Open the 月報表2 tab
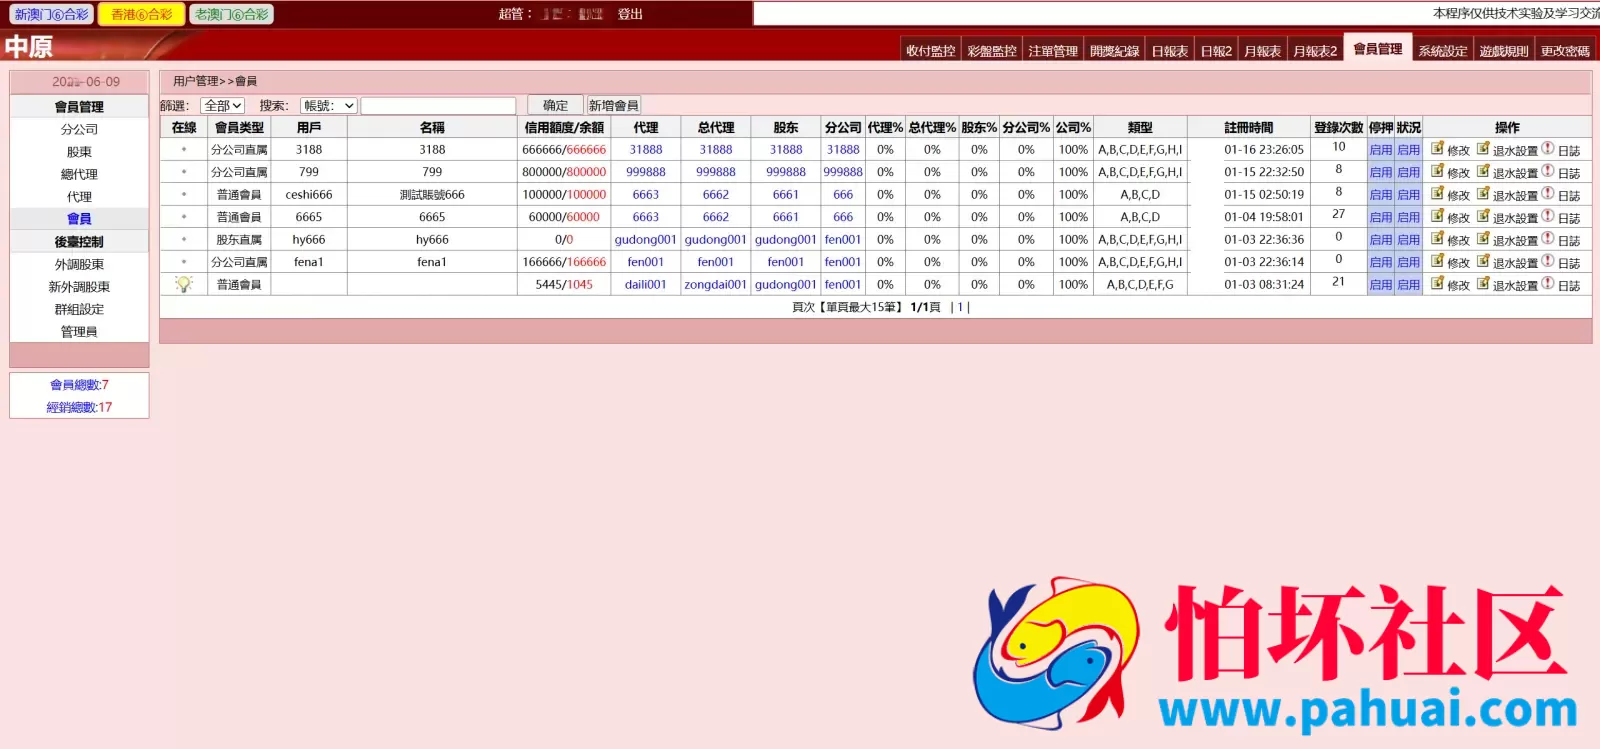 [x=1315, y=51]
